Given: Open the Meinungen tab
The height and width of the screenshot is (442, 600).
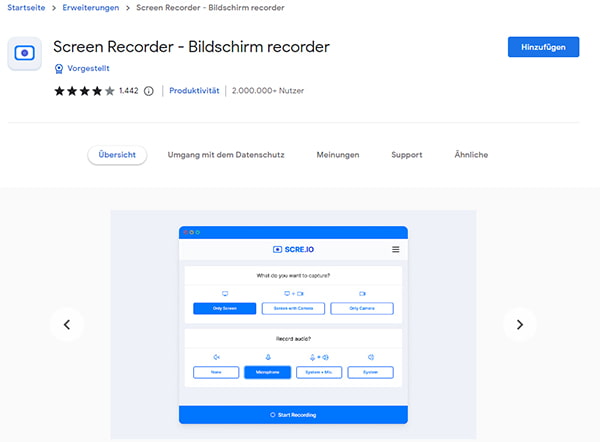Looking at the screenshot, I should (x=338, y=155).
